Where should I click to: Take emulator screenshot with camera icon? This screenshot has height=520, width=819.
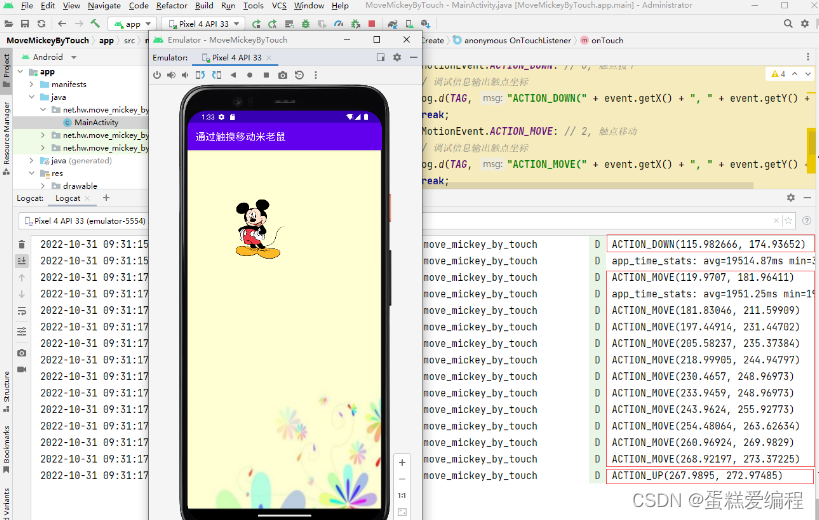[283, 75]
